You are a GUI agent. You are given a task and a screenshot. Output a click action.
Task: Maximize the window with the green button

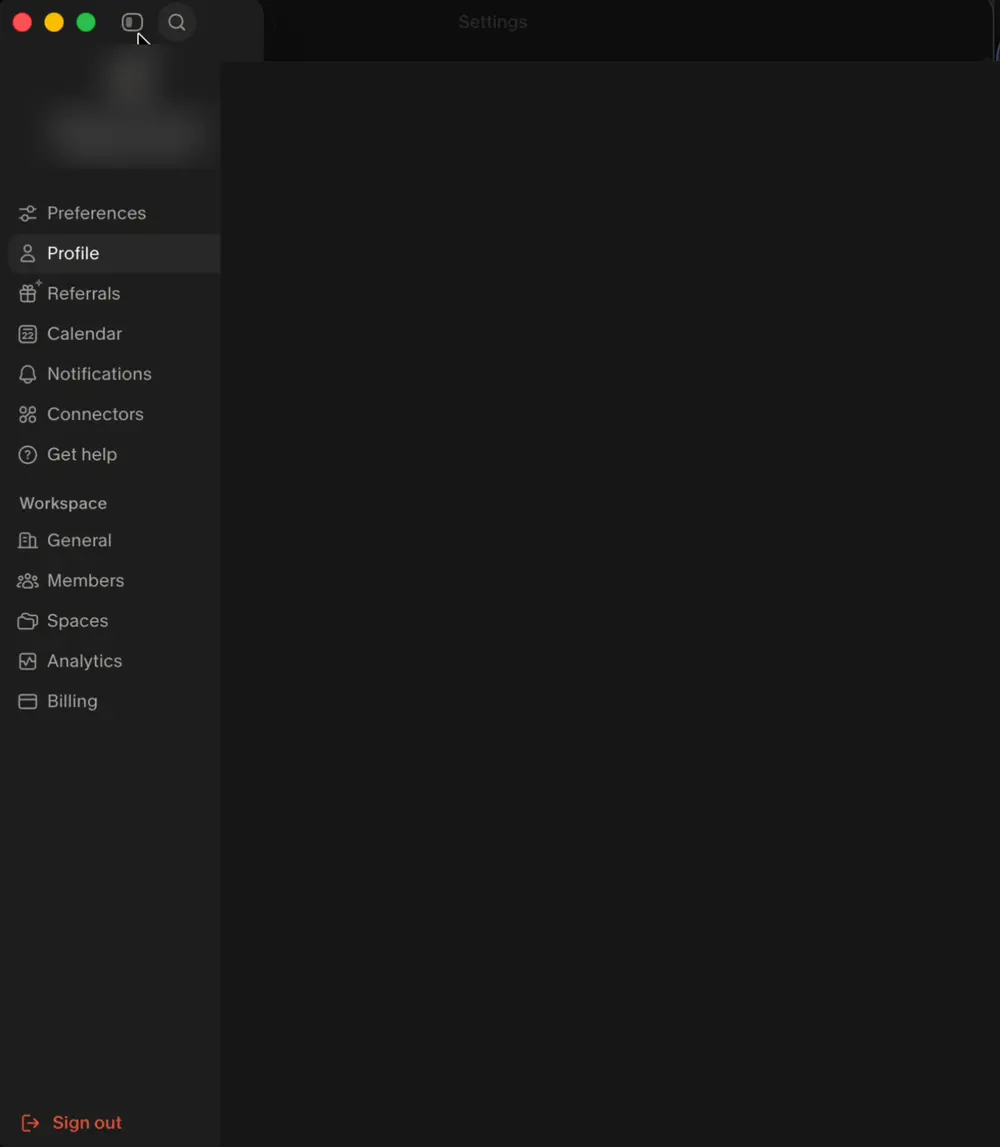tap(86, 23)
